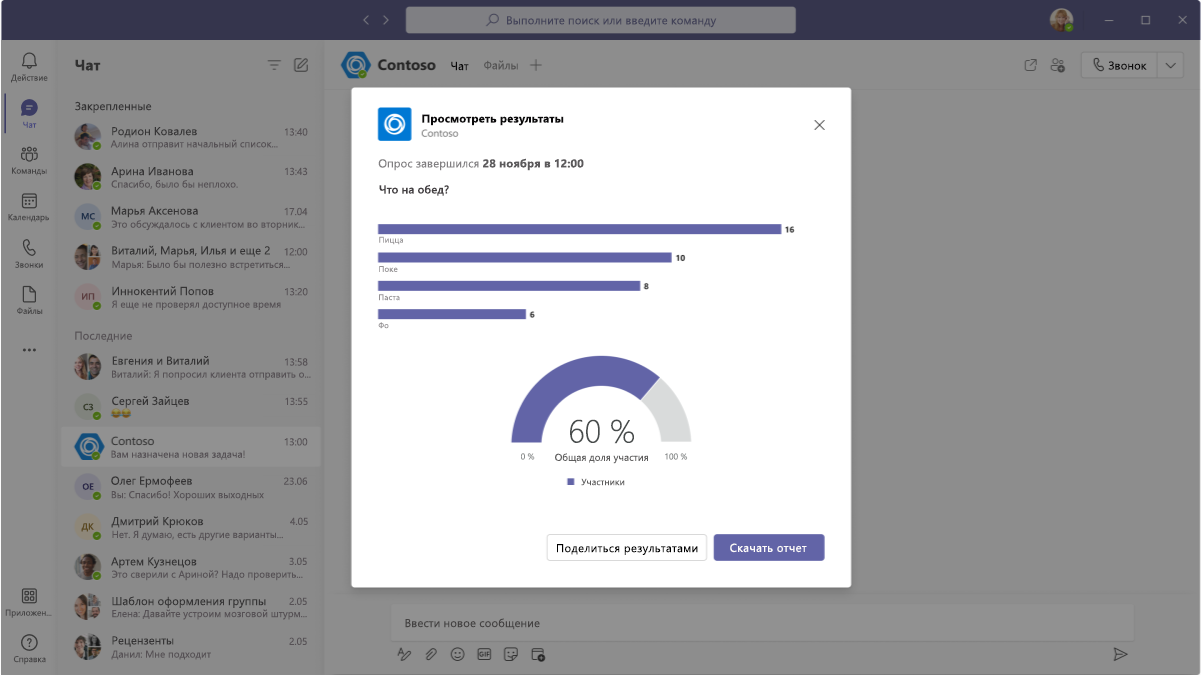Open the emoji picker icon
The image size is (1201, 675).
[x=458, y=654]
